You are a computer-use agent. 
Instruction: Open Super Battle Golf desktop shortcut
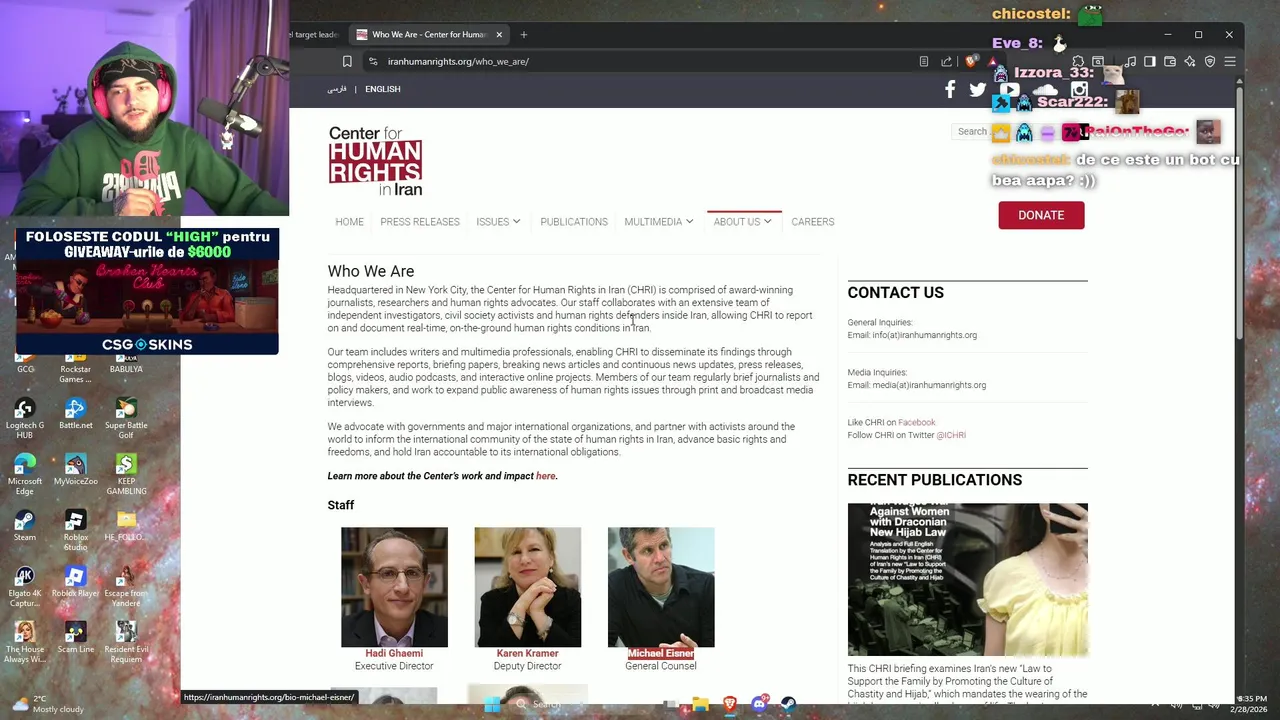(126, 418)
